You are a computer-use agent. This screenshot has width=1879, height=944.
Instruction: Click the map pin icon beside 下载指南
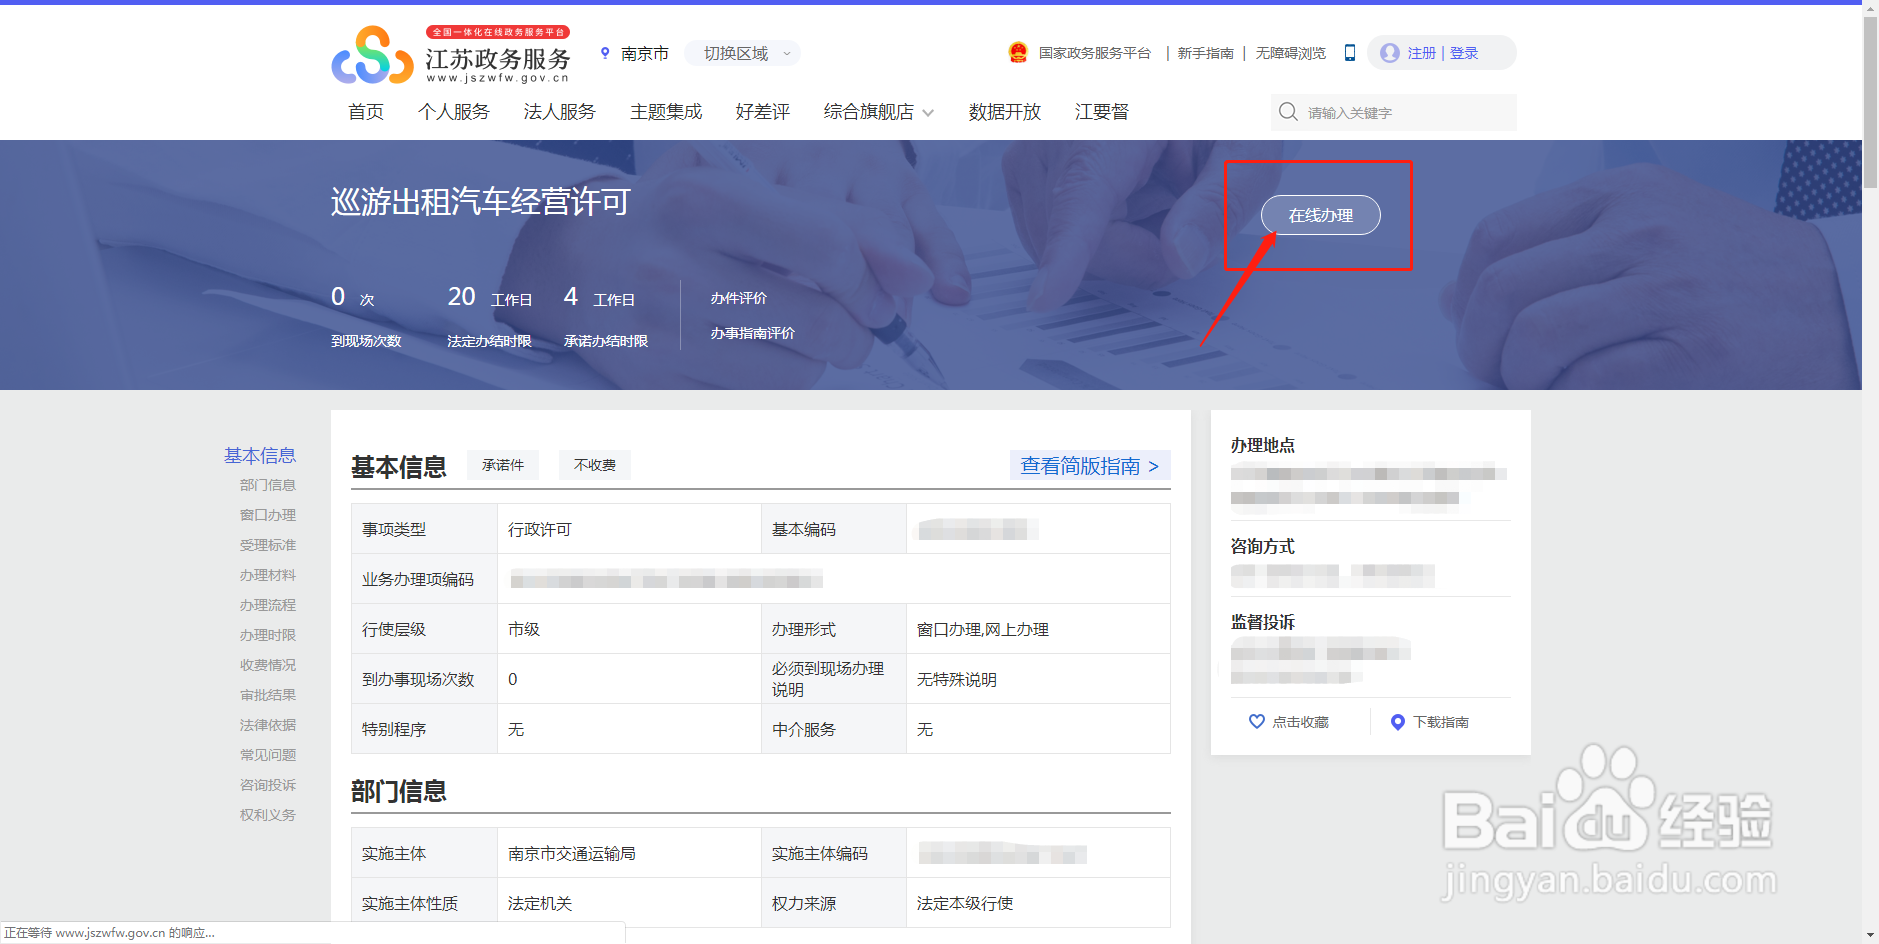[1398, 721]
